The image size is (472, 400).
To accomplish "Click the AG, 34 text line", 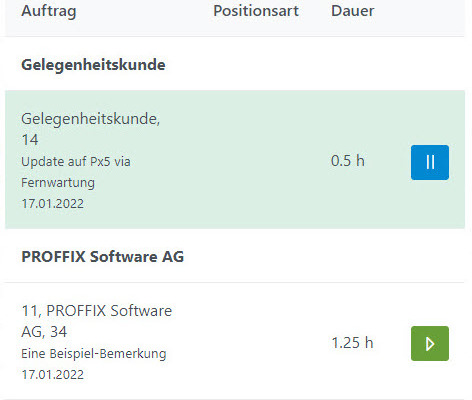I will 44,332.
